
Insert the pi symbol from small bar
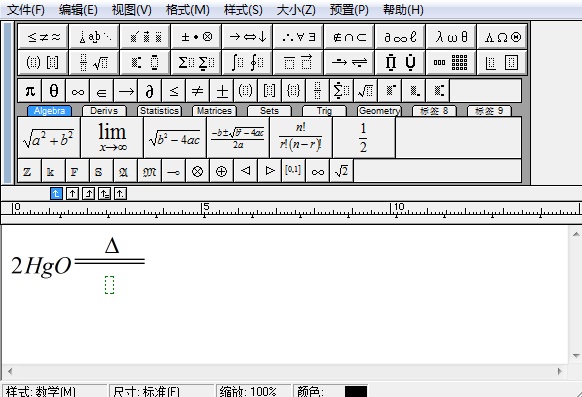coord(30,91)
